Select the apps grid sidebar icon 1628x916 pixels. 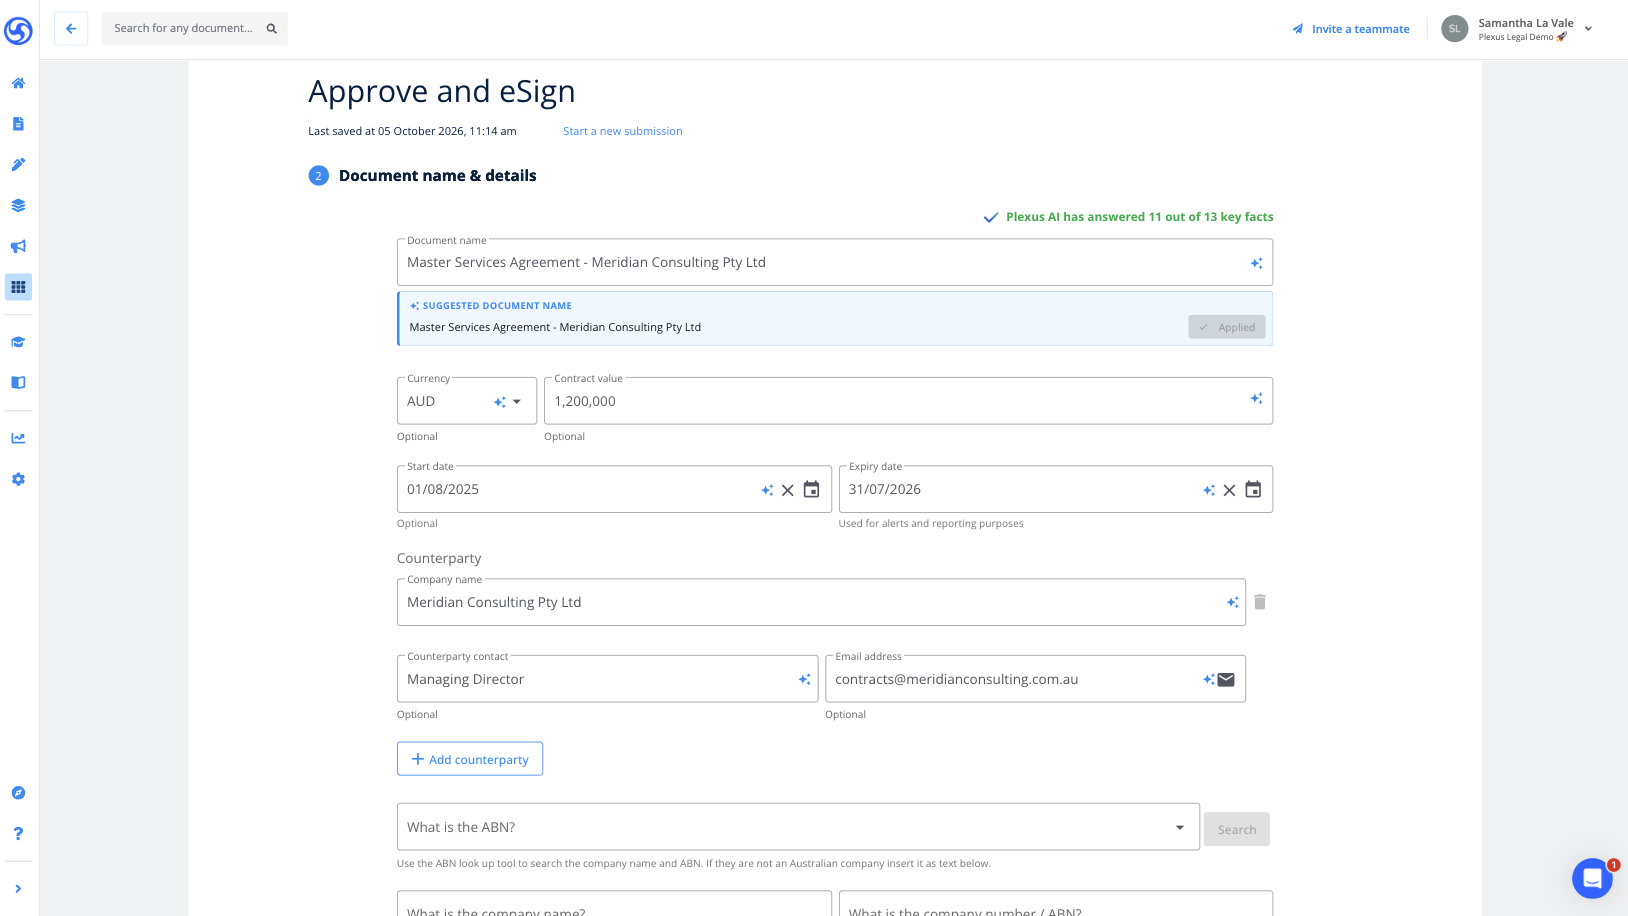[x=18, y=287]
